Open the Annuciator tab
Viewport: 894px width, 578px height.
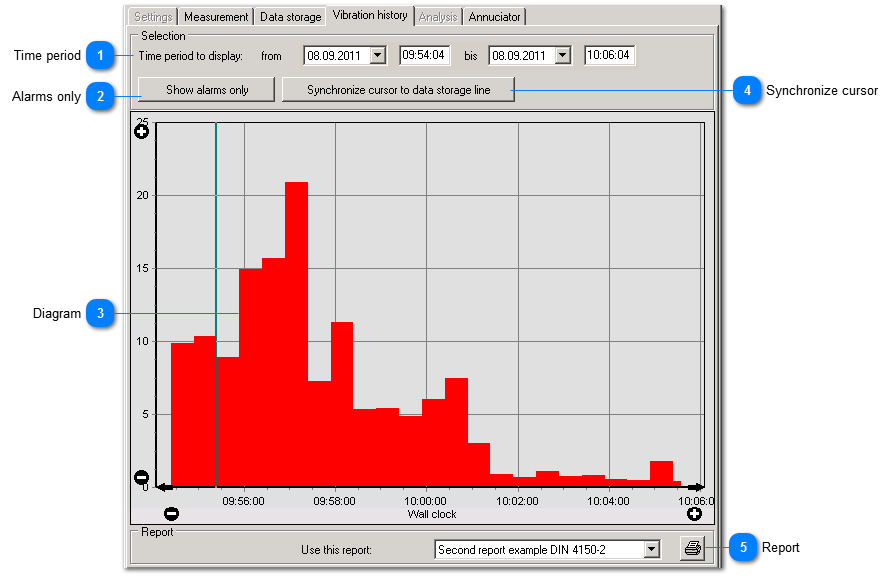point(494,16)
